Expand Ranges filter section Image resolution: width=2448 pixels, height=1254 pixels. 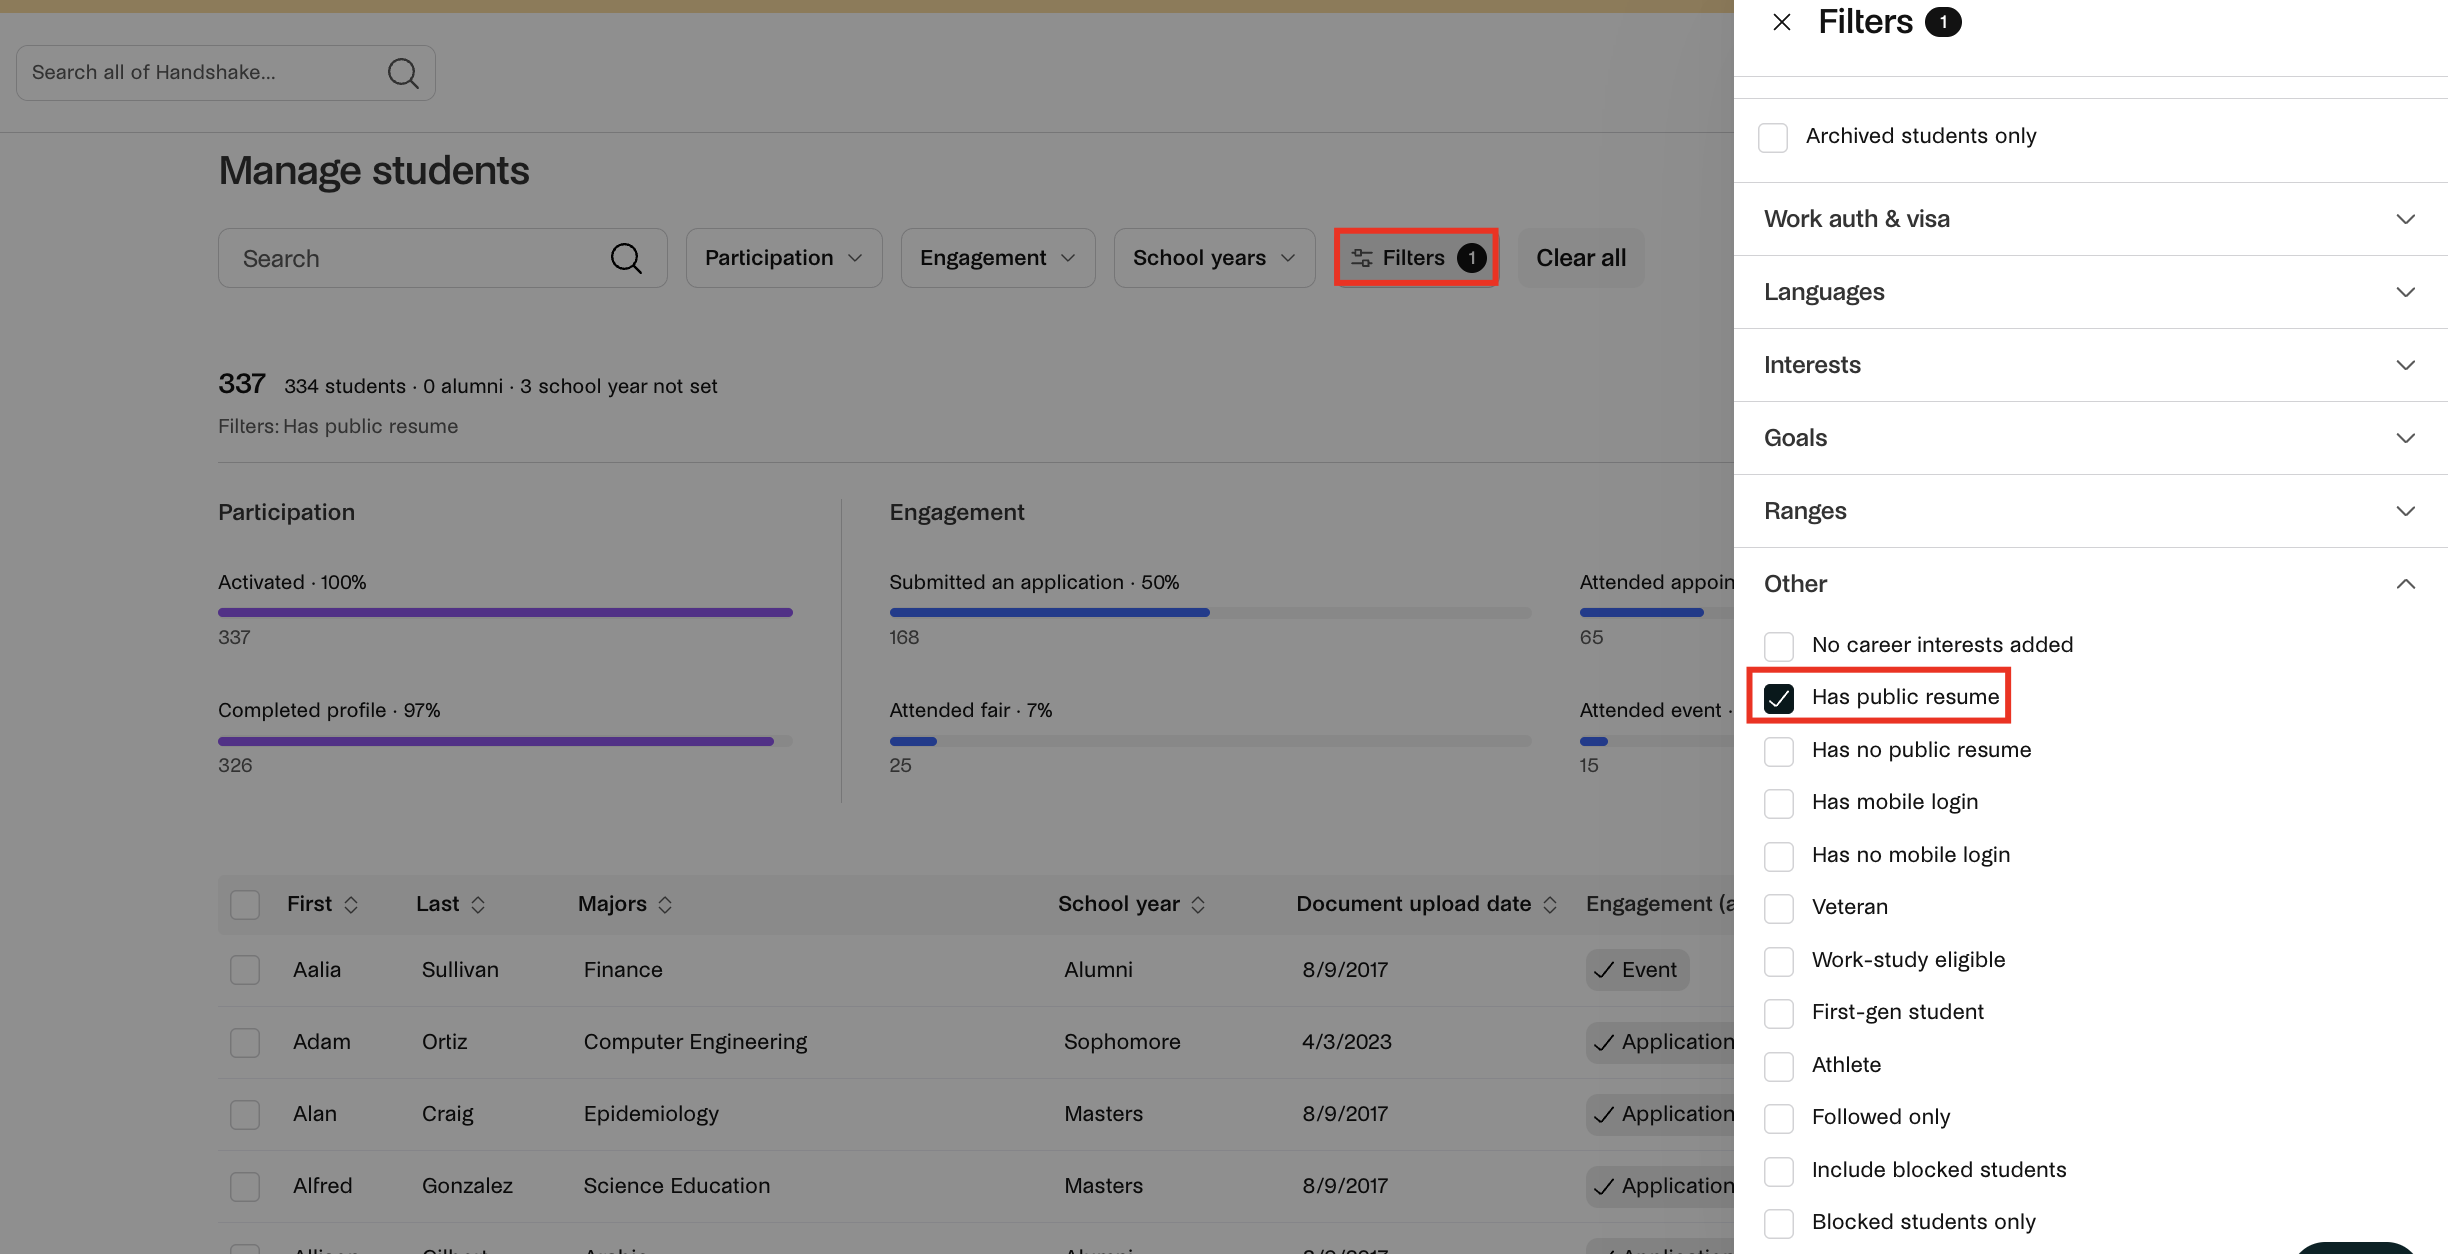pyautogui.click(x=2090, y=511)
